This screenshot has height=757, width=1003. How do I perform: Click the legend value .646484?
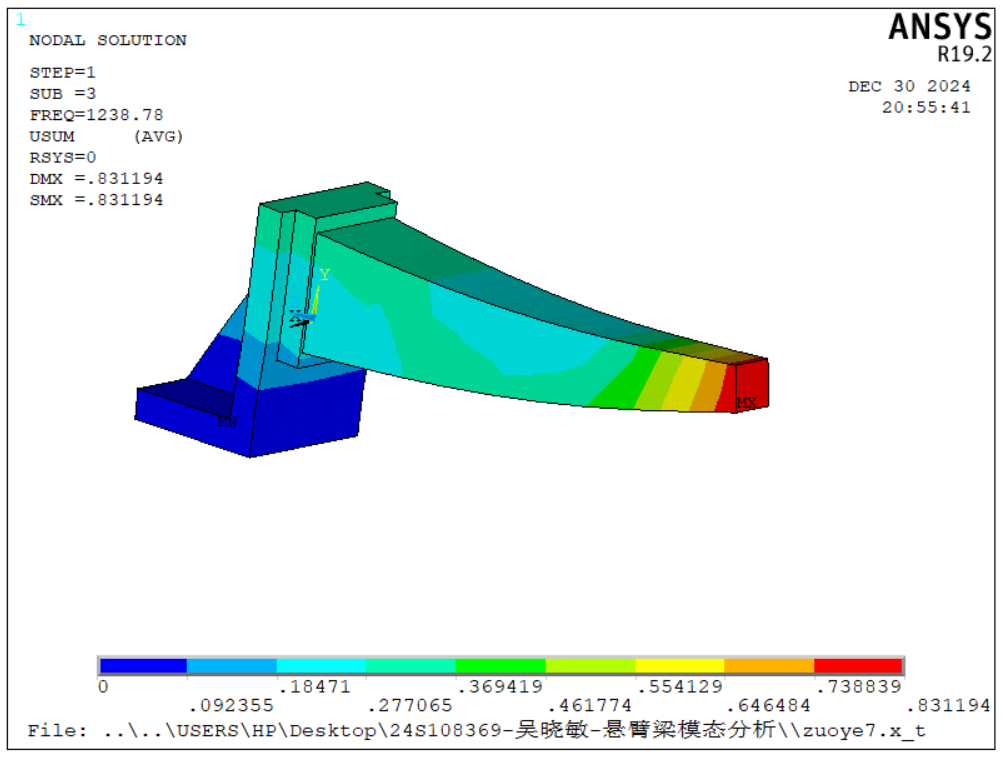click(x=768, y=706)
